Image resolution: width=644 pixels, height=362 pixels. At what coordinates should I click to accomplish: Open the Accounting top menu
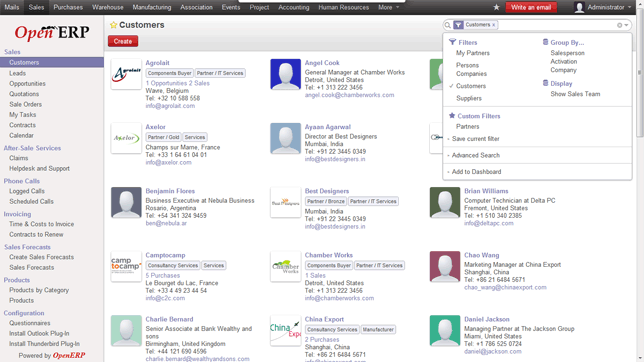(x=294, y=7)
